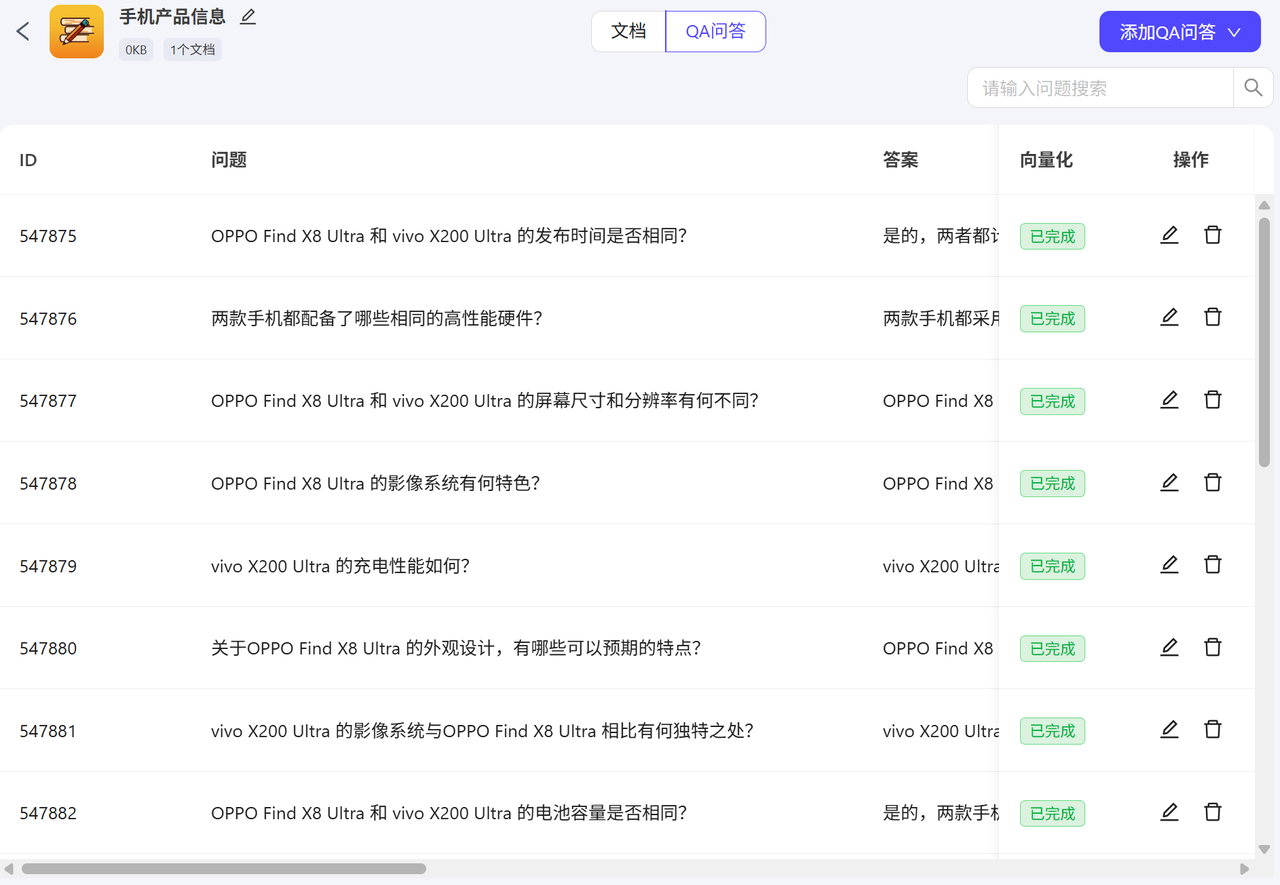Delete QA row with ID 547882

click(1213, 812)
